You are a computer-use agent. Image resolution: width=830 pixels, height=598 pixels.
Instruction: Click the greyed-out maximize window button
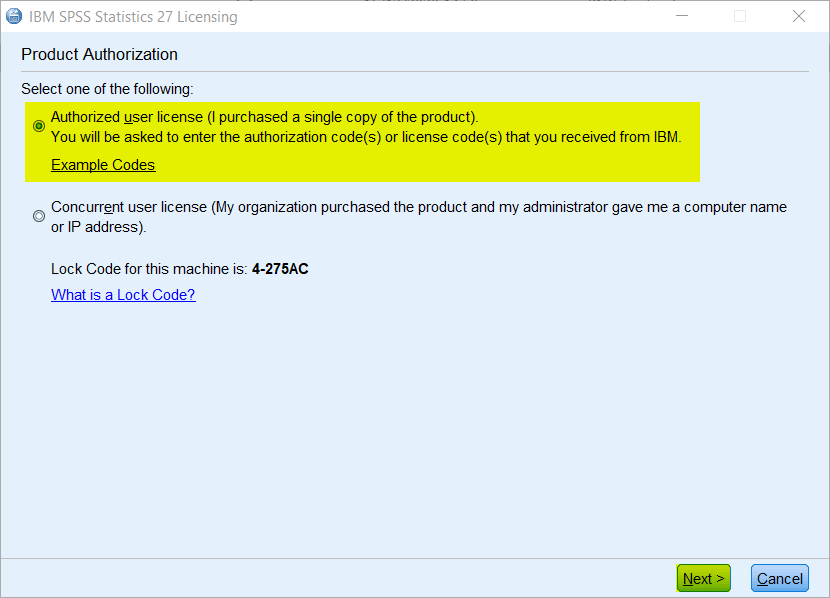pos(740,16)
